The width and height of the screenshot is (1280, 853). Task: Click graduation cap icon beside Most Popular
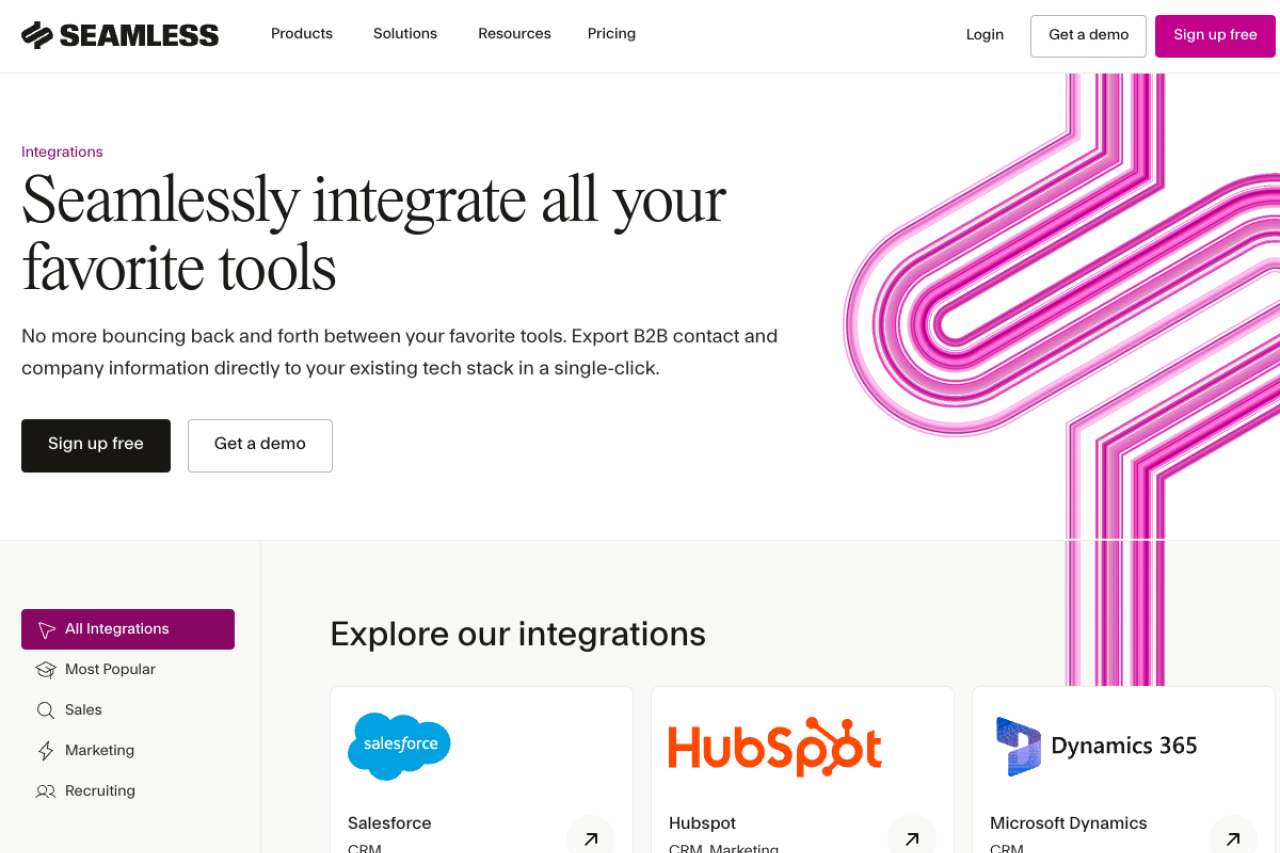[x=46, y=670]
